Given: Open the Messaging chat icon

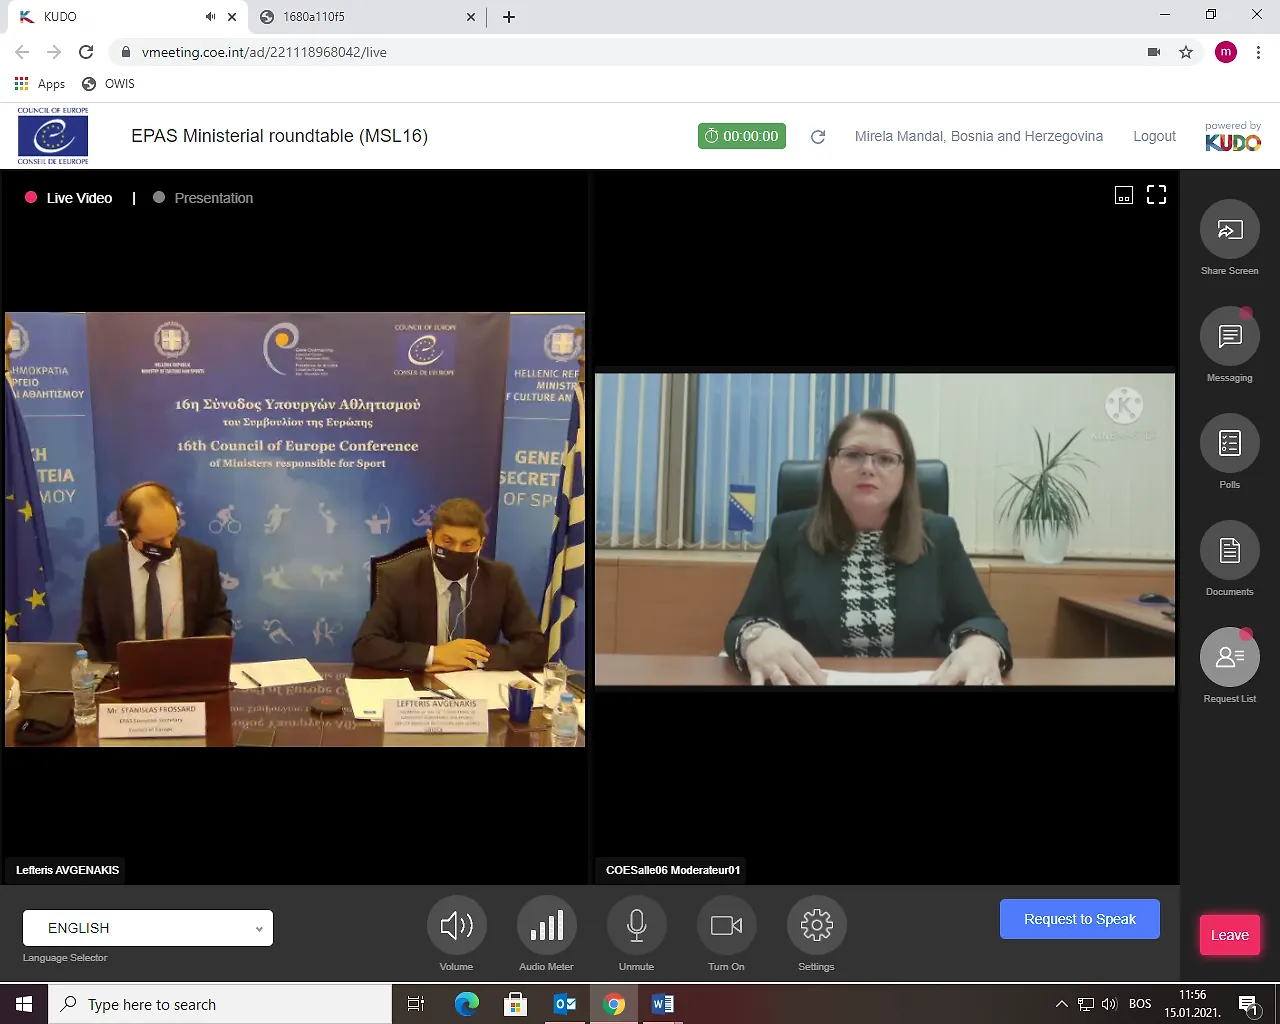Looking at the screenshot, I should coord(1229,337).
